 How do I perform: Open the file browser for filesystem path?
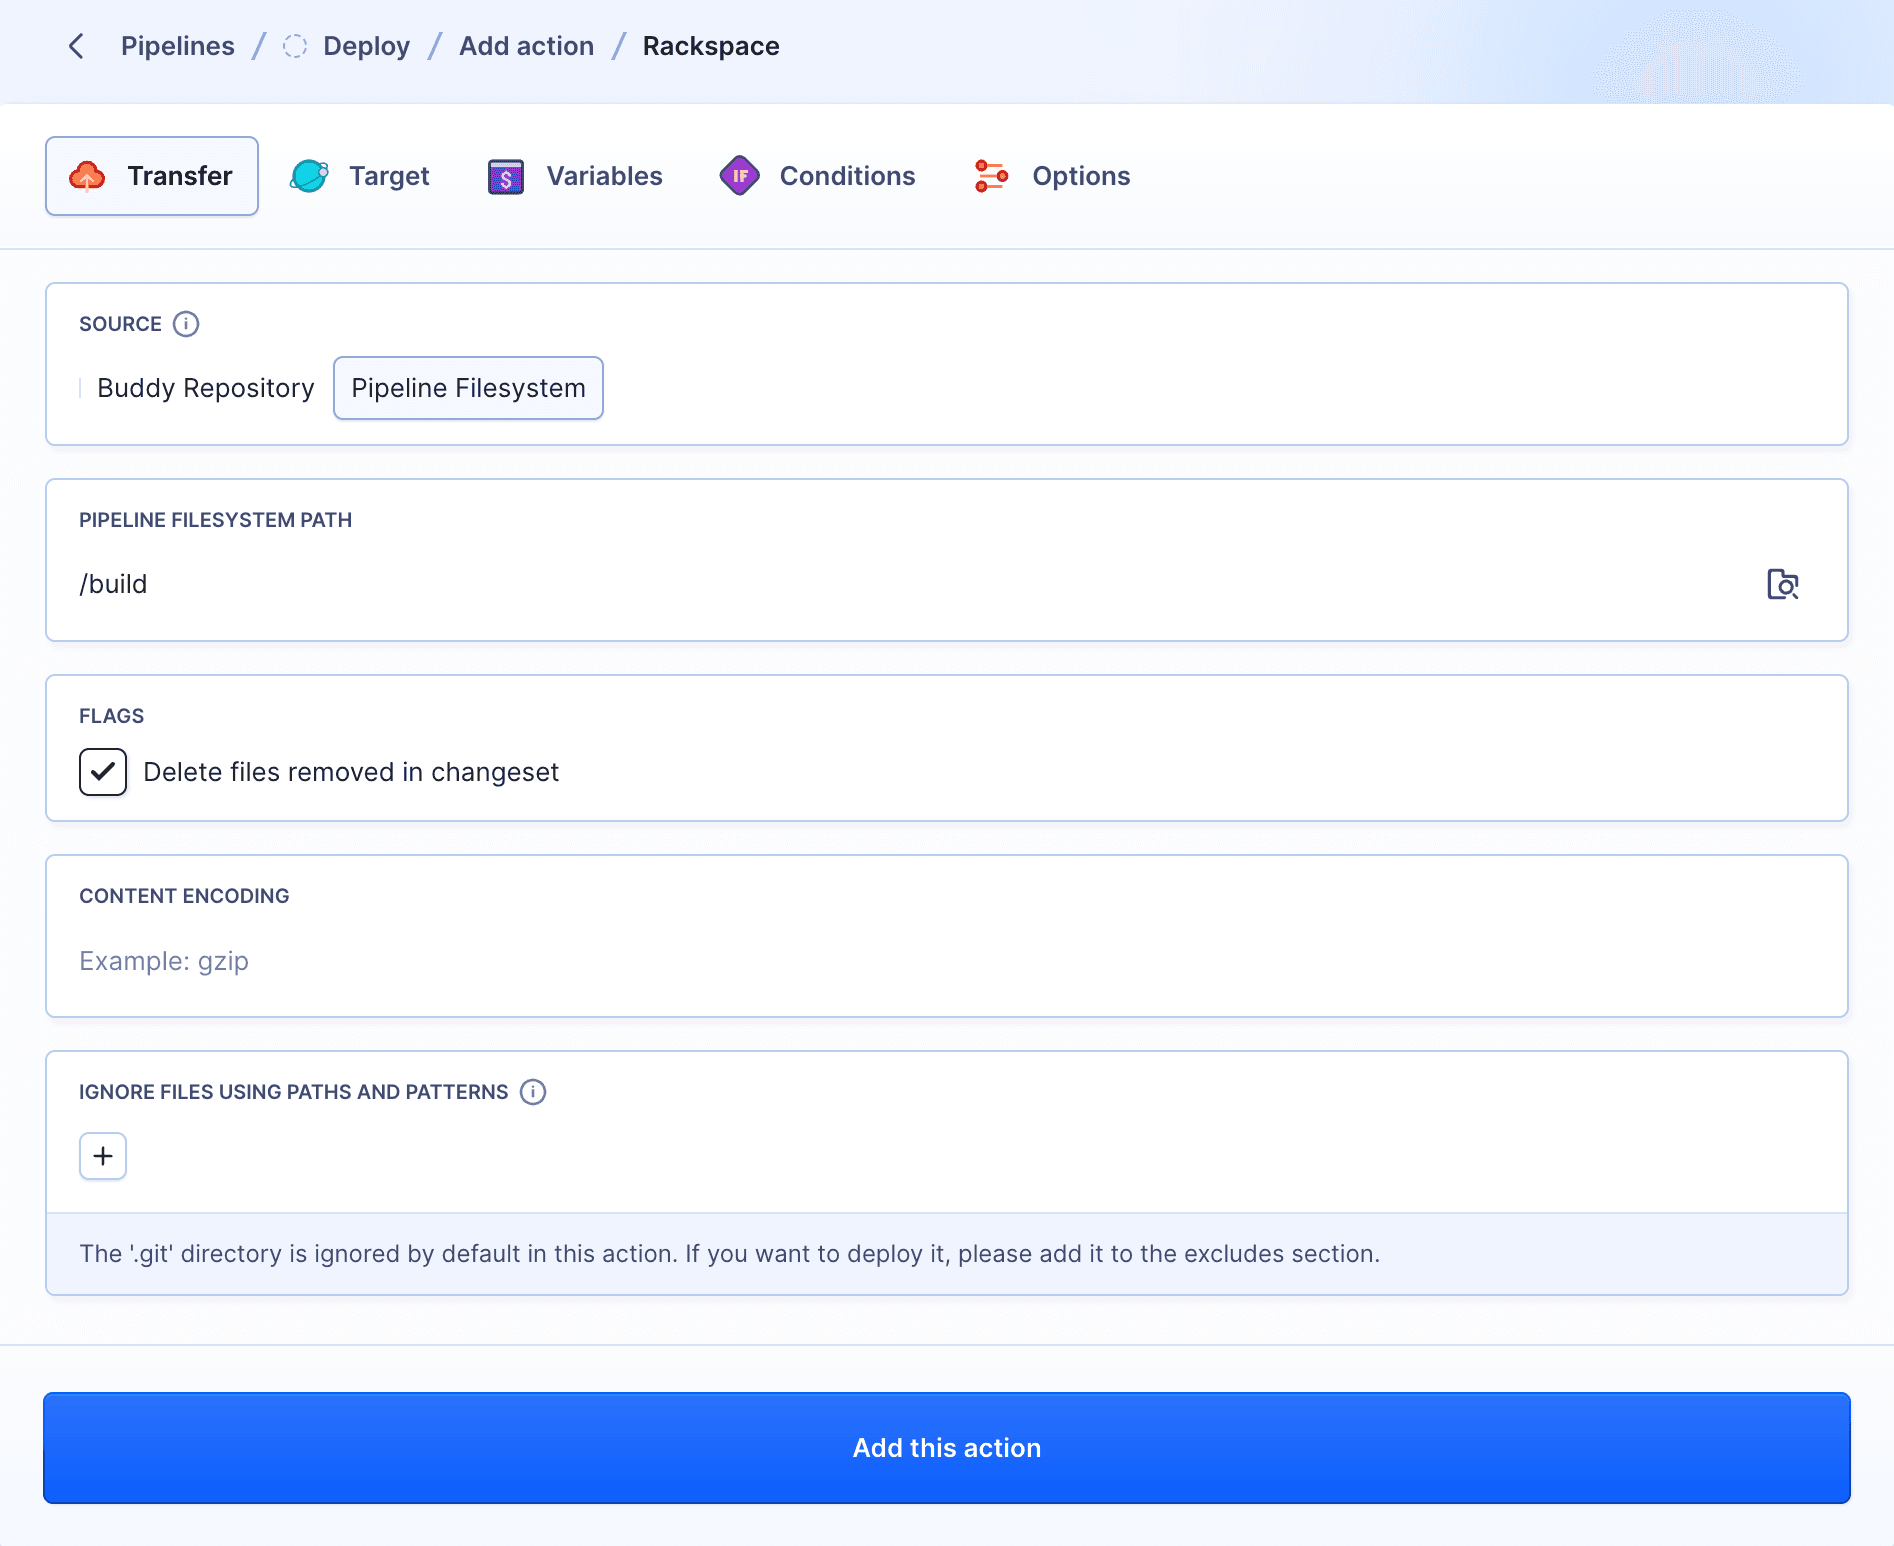click(1782, 584)
